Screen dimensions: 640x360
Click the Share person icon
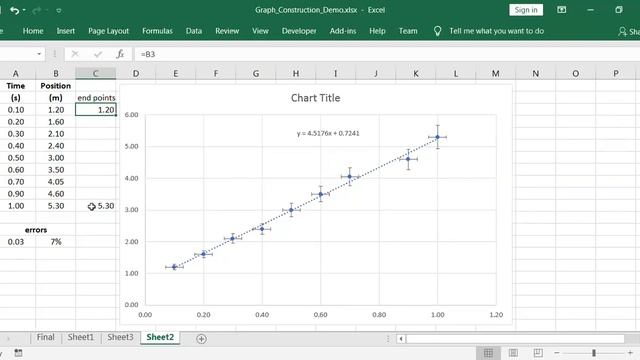622,31
